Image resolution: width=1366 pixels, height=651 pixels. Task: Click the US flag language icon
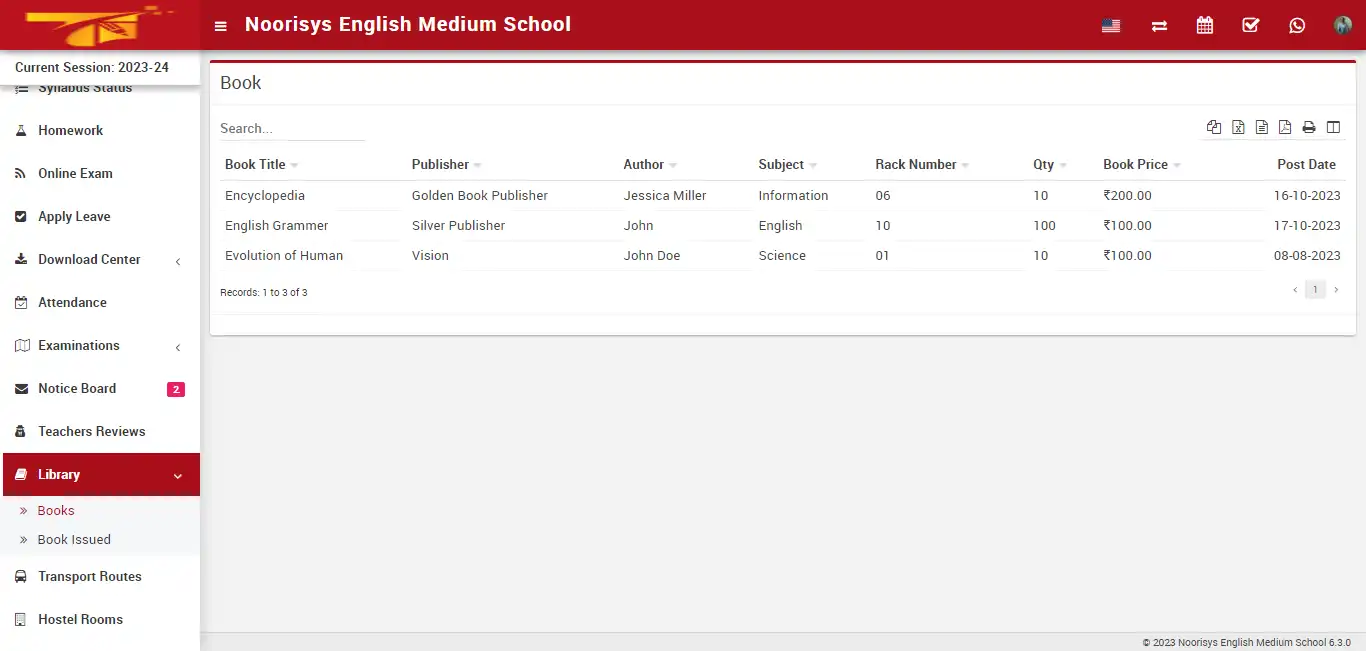point(1111,26)
